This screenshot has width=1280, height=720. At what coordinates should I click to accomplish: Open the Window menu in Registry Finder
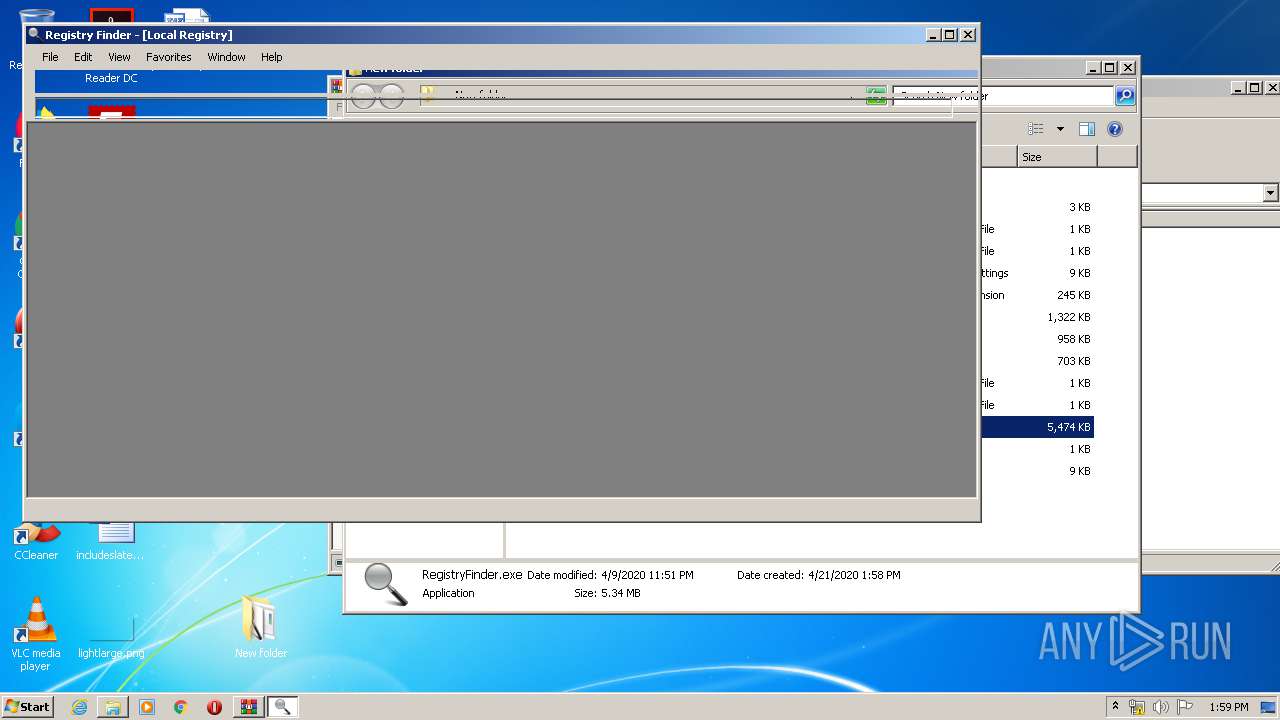(x=226, y=57)
